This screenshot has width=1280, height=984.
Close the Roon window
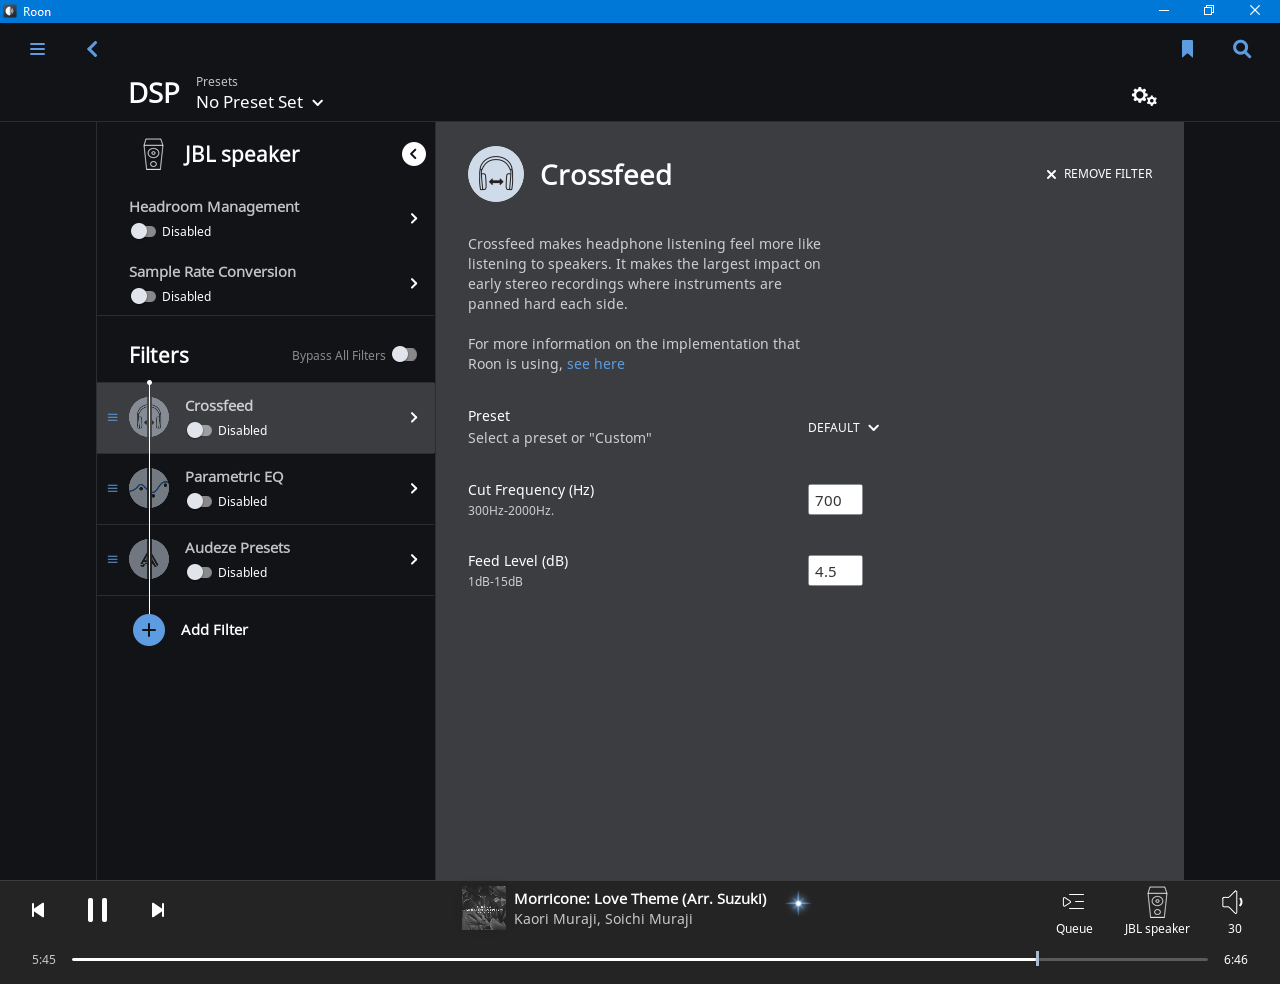(x=1255, y=11)
